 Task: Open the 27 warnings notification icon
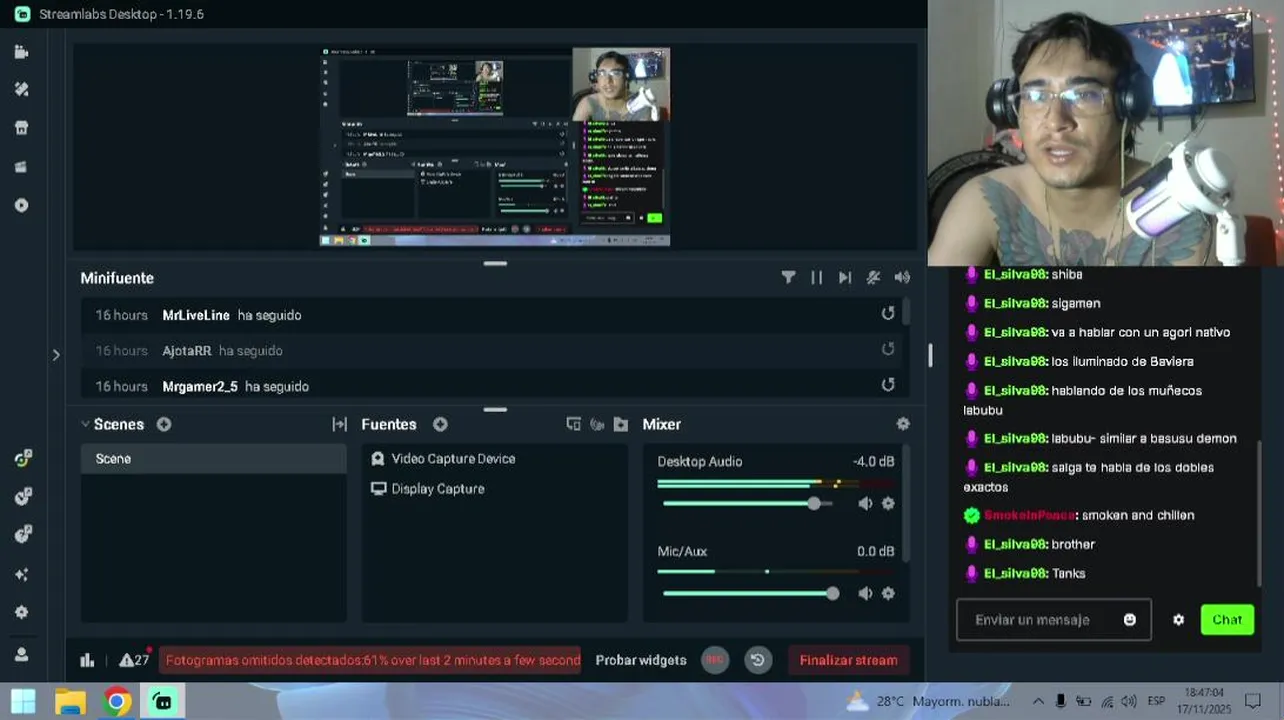(x=134, y=660)
